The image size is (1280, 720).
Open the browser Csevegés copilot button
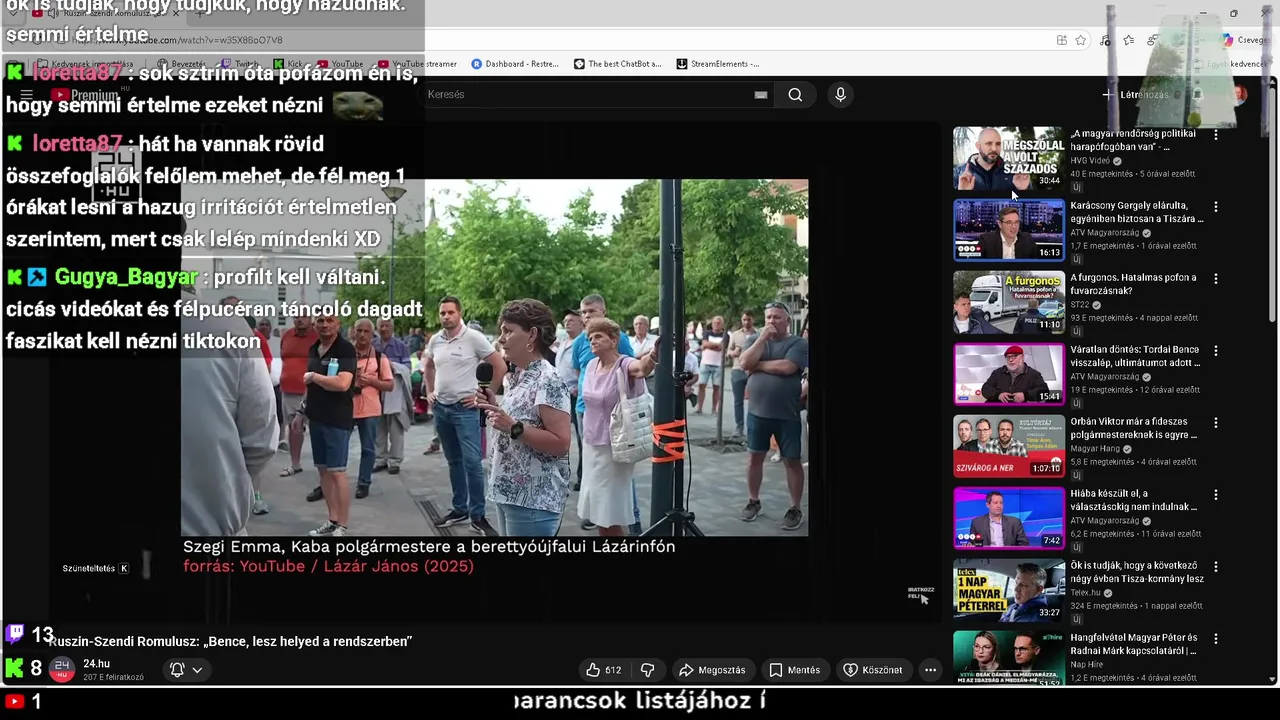click(1245, 40)
